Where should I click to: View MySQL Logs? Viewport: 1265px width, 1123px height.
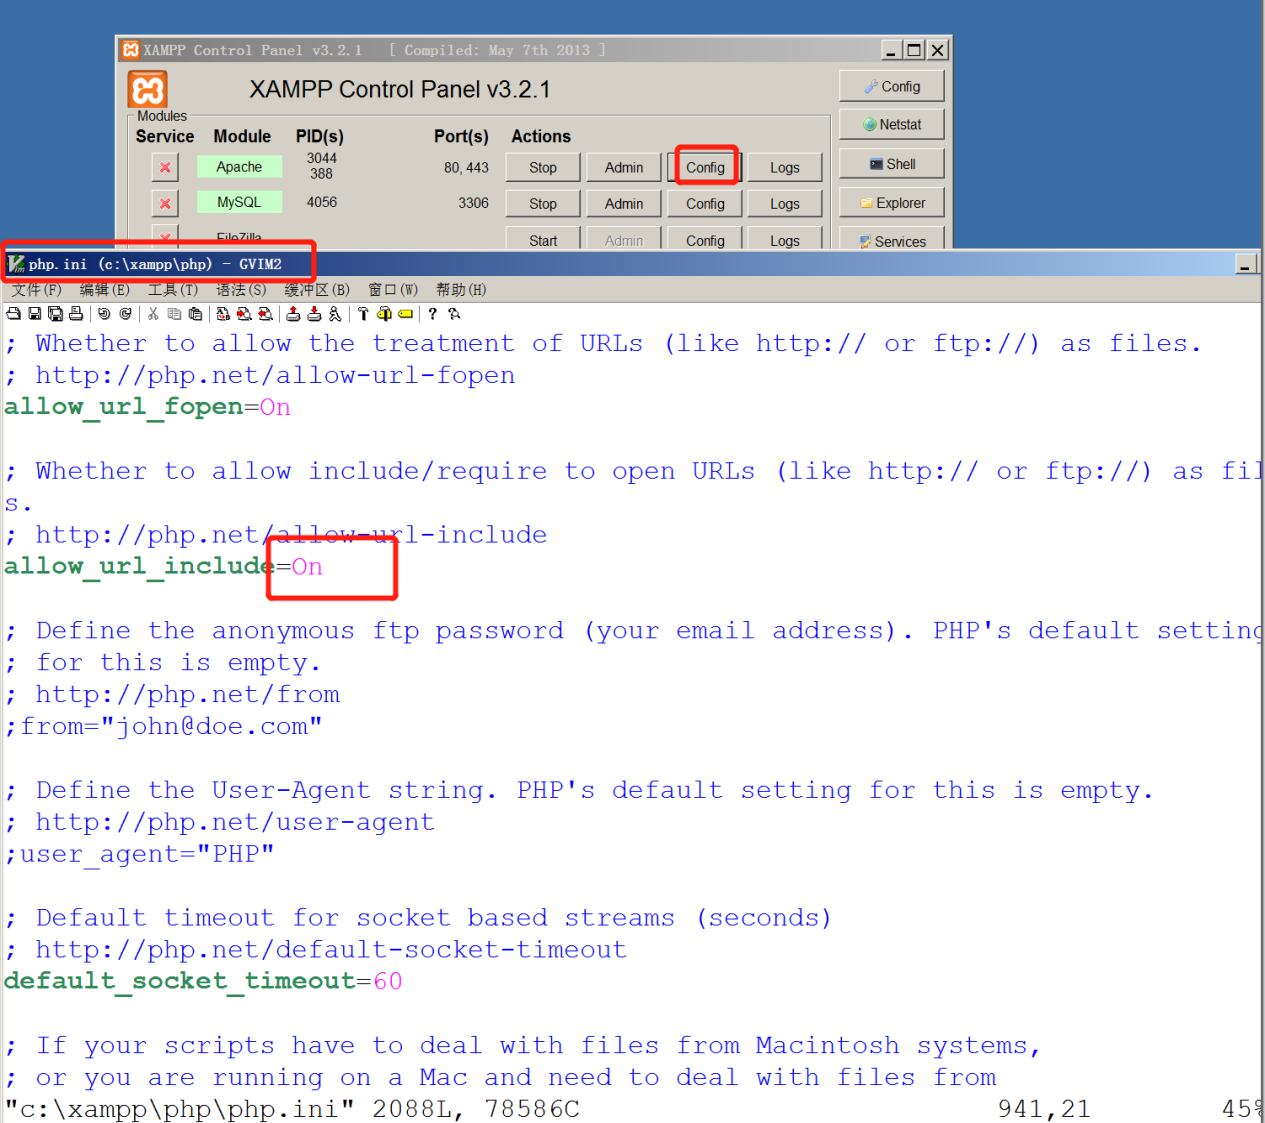785,203
